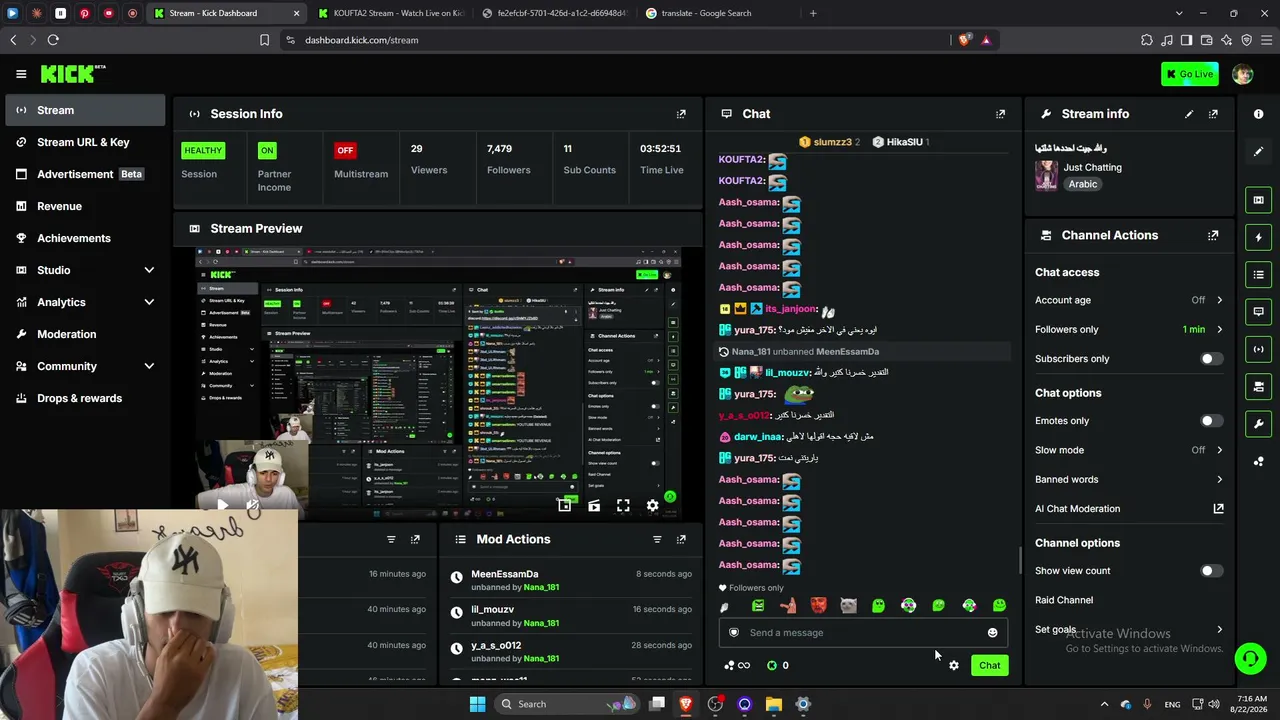Toggle the Show view count switch
1280x720 pixels.
1210,571
